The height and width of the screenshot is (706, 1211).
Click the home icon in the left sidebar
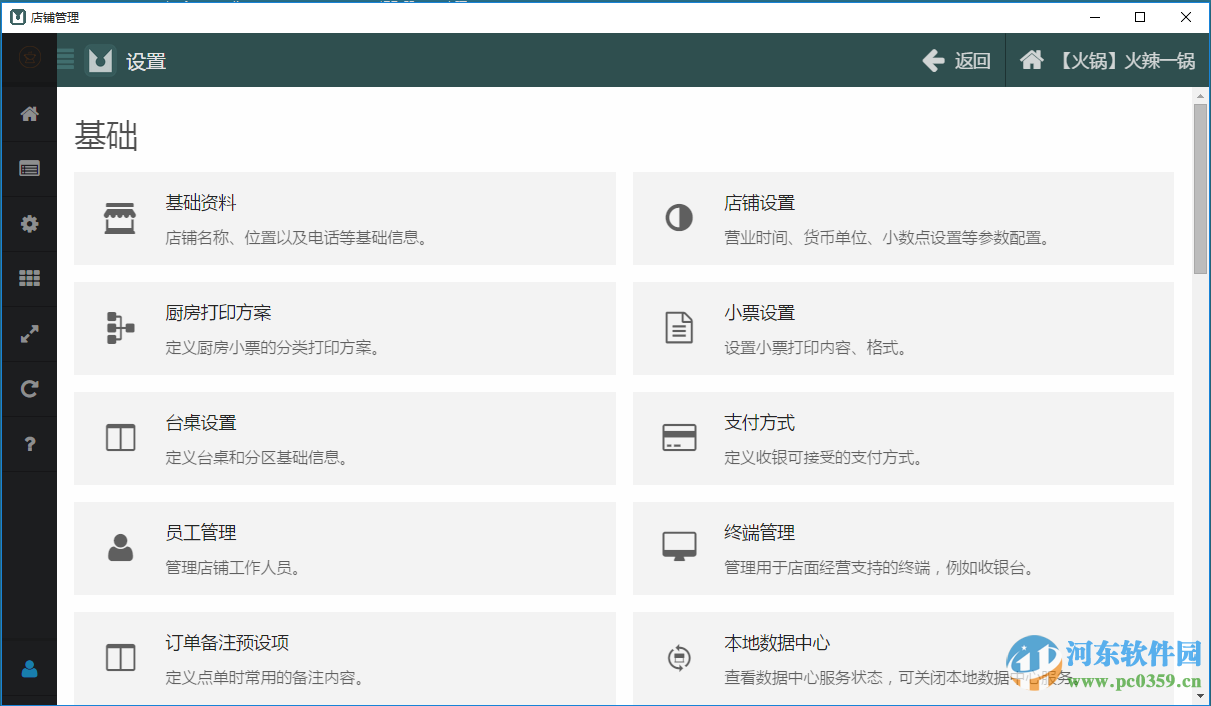30,114
